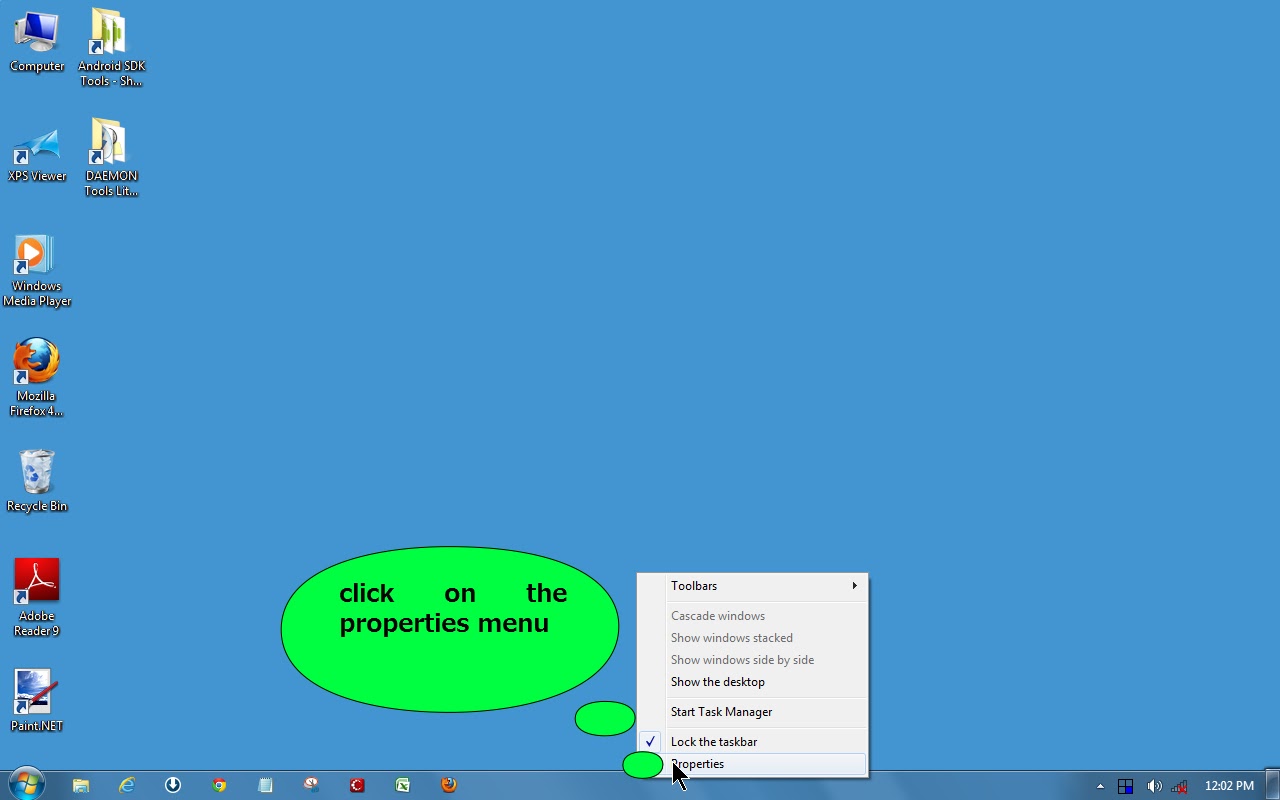Choose Show the desktop from the menu
This screenshot has width=1280, height=800.
click(718, 681)
